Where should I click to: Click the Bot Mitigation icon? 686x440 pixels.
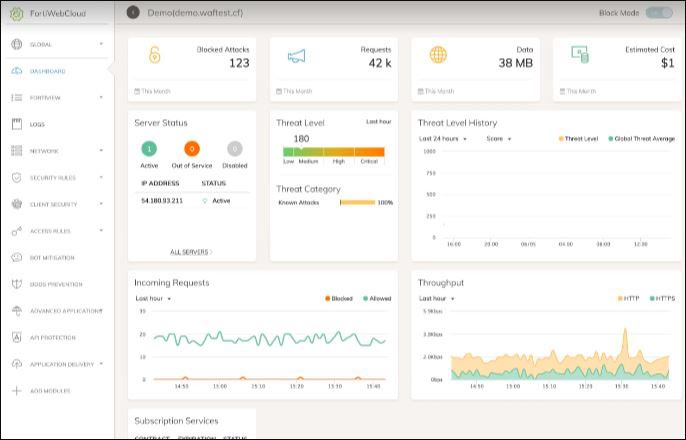pyautogui.click(x=17, y=258)
